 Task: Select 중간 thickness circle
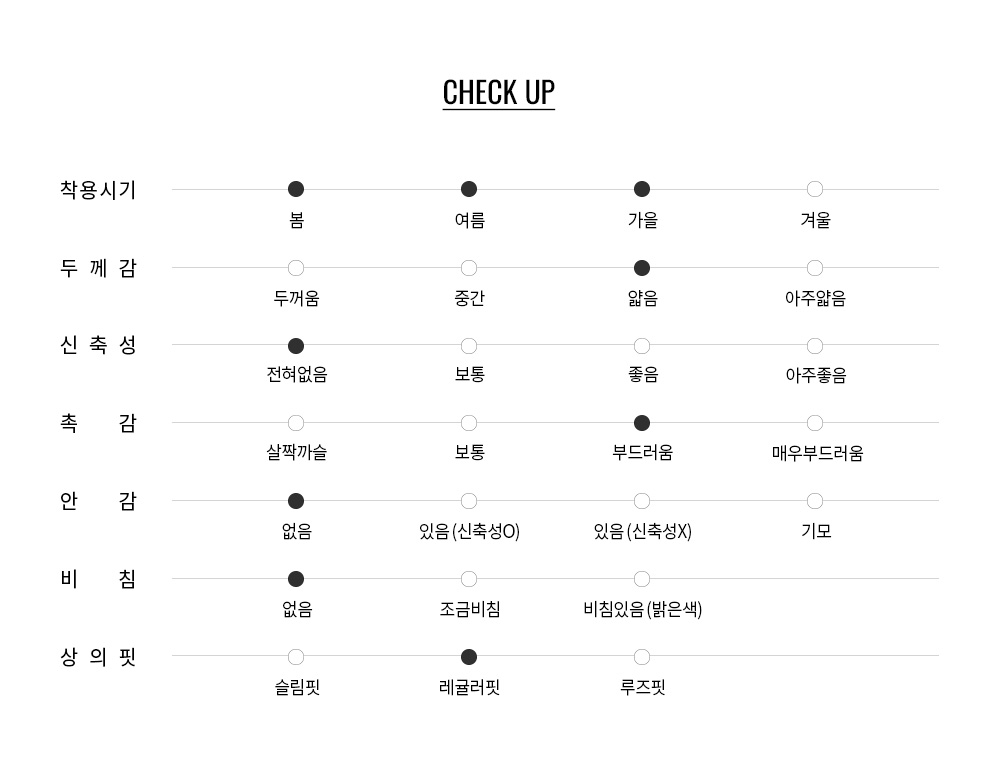click(469, 268)
